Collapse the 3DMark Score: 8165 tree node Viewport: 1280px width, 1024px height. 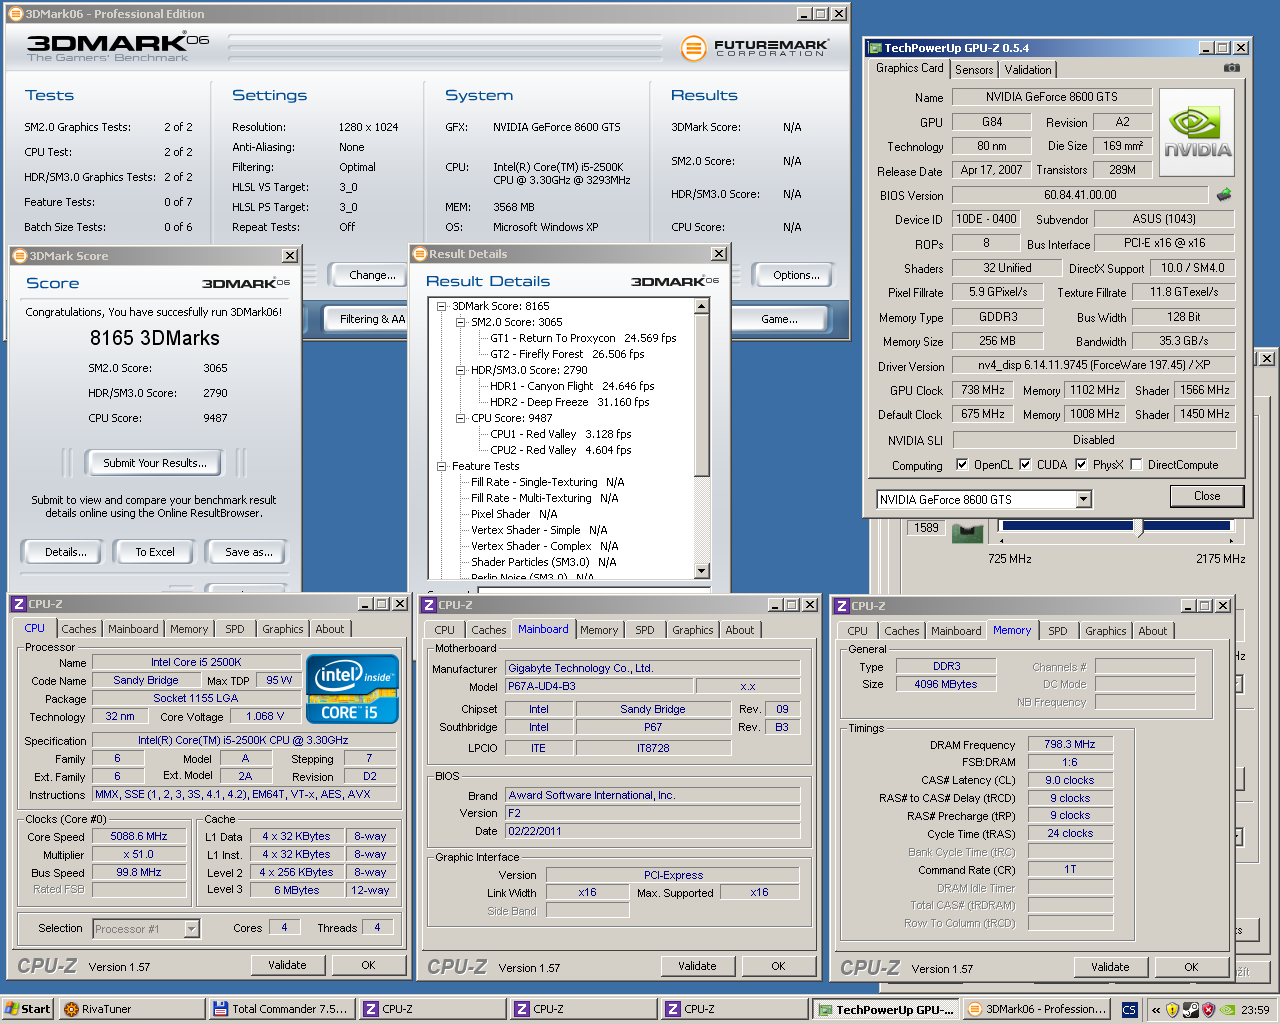click(441, 306)
